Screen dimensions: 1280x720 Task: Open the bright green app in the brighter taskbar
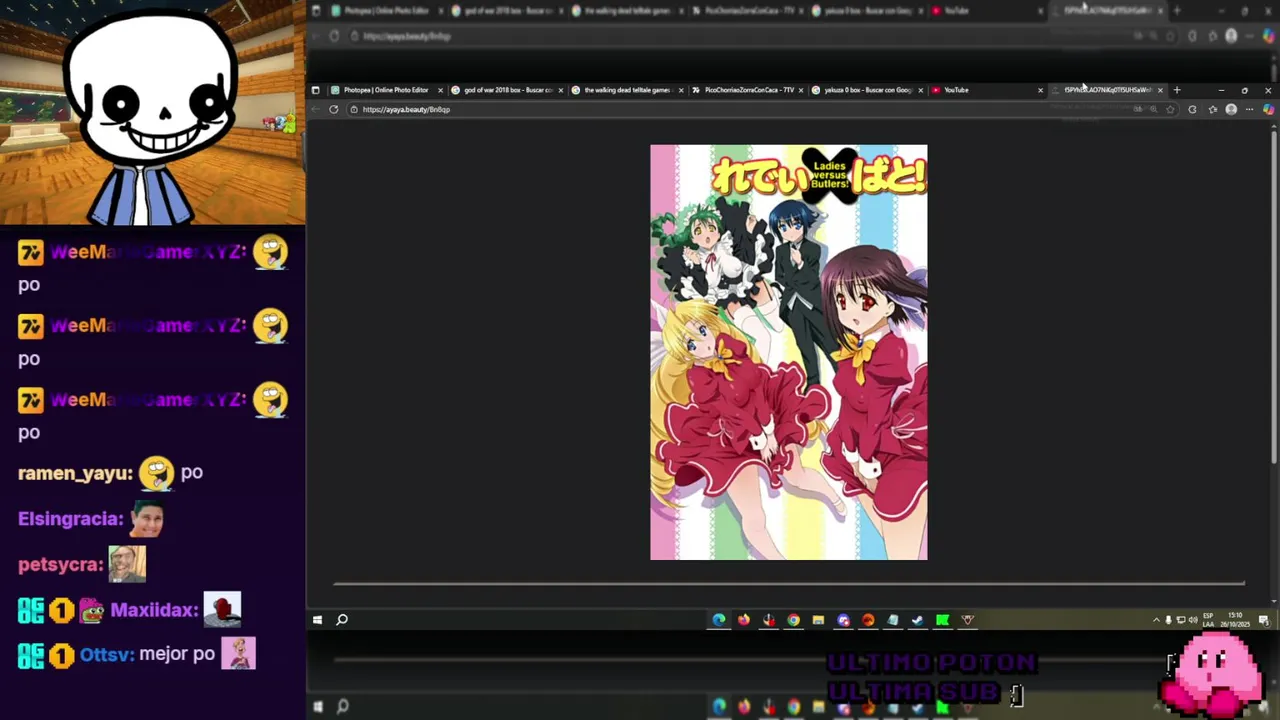pos(942,620)
